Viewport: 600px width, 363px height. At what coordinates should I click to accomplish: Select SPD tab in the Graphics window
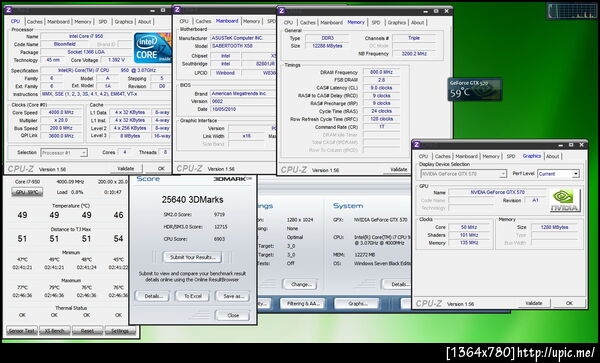click(x=511, y=156)
